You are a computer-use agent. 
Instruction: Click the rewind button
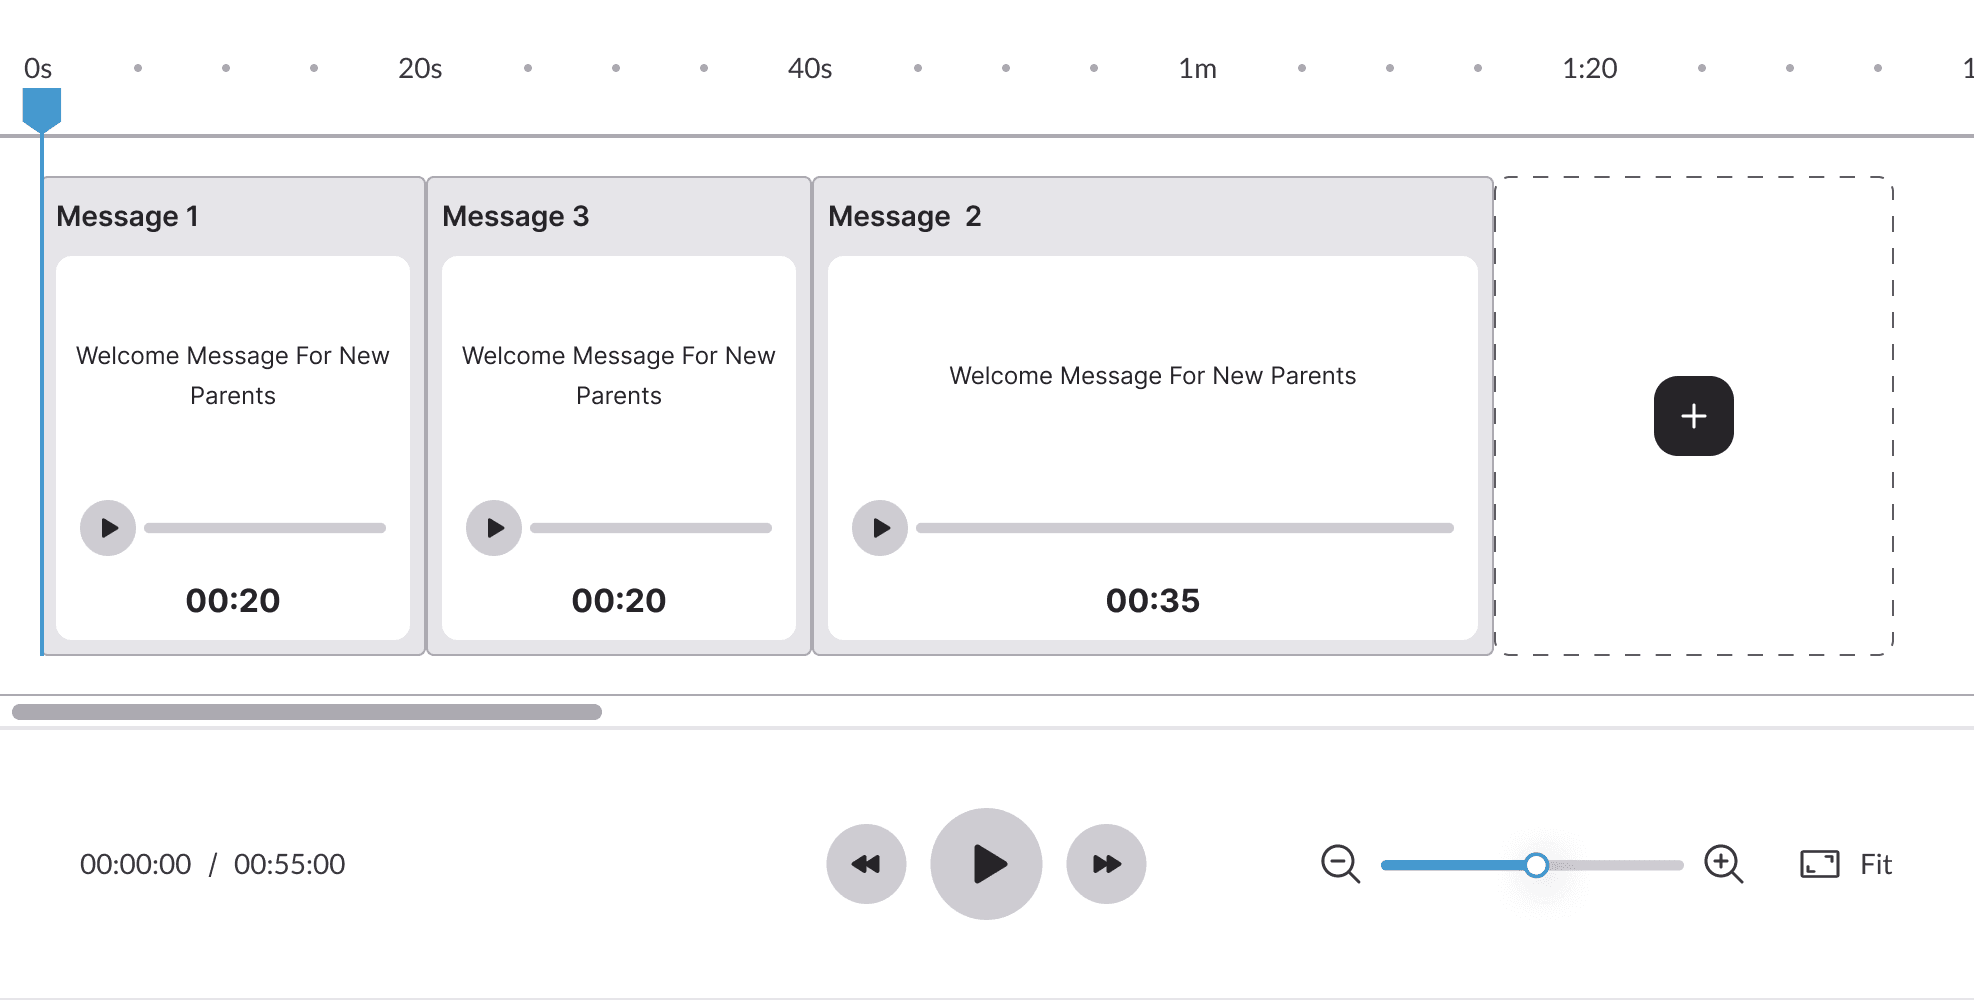(x=866, y=864)
